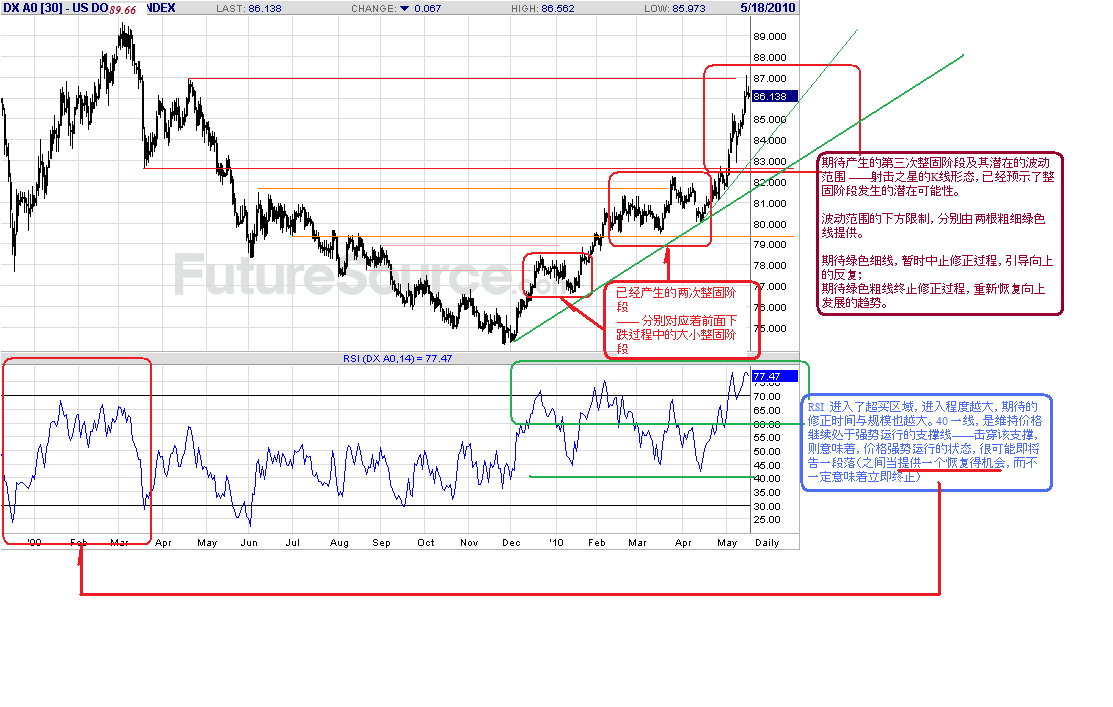Click the 70.00 RSI axis label
The image size is (1113, 707).
(x=767, y=397)
